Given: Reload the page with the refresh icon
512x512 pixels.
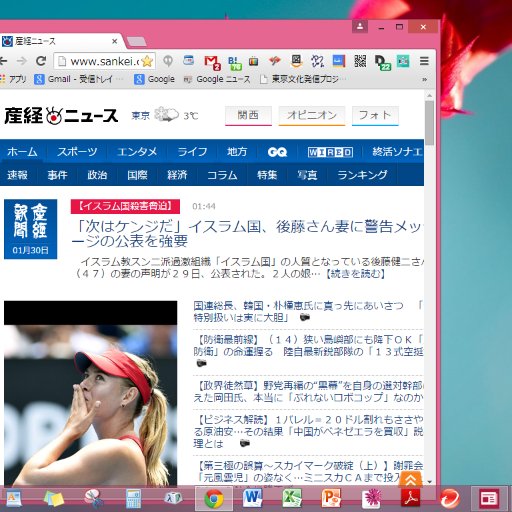Looking at the screenshot, I should coord(41,61).
